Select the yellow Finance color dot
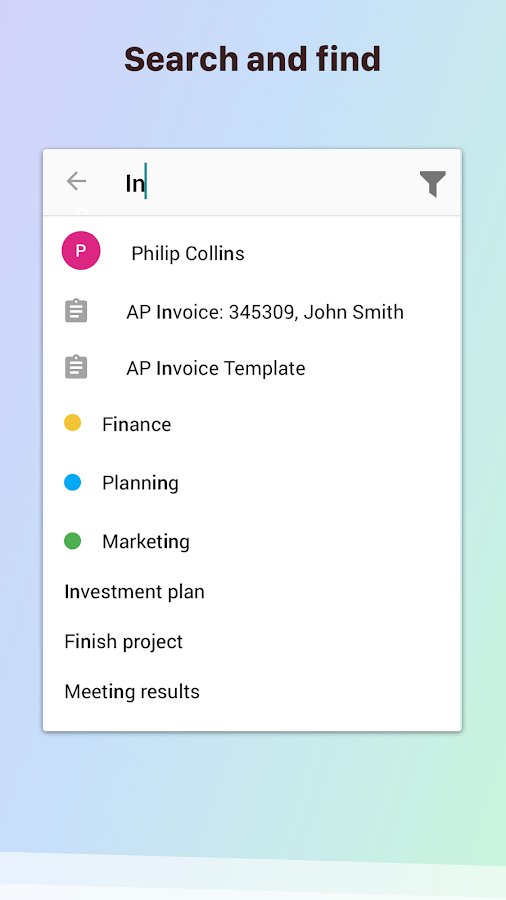 (72, 423)
